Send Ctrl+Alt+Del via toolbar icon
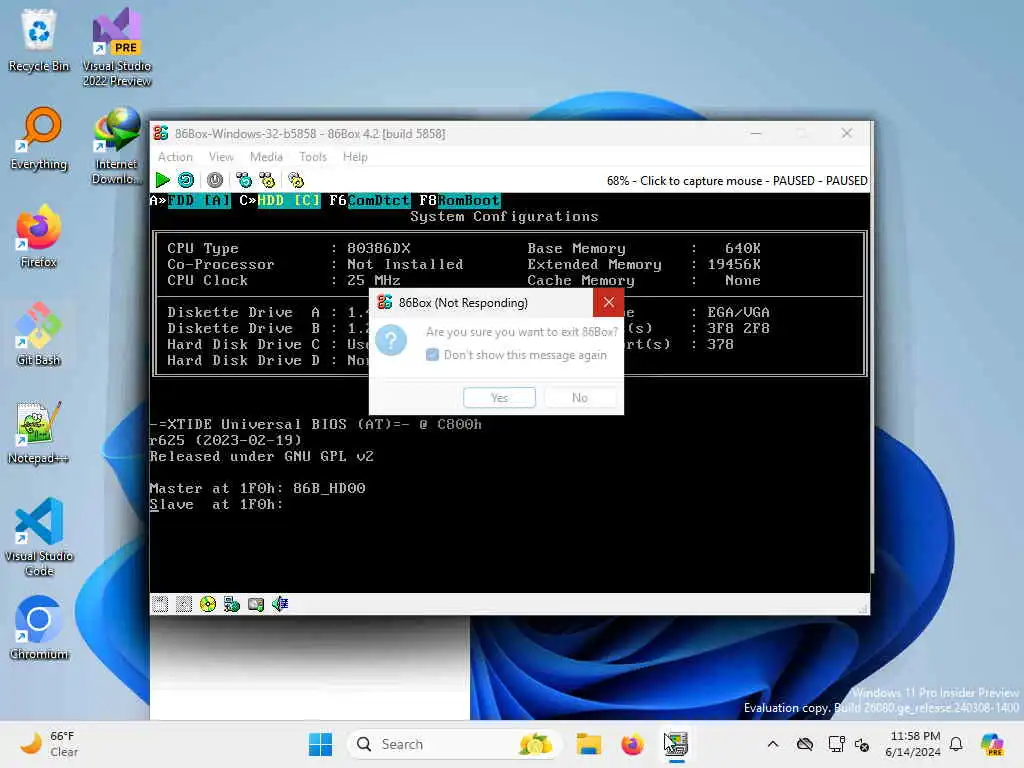The width and height of the screenshot is (1024, 768). (x=244, y=180)
